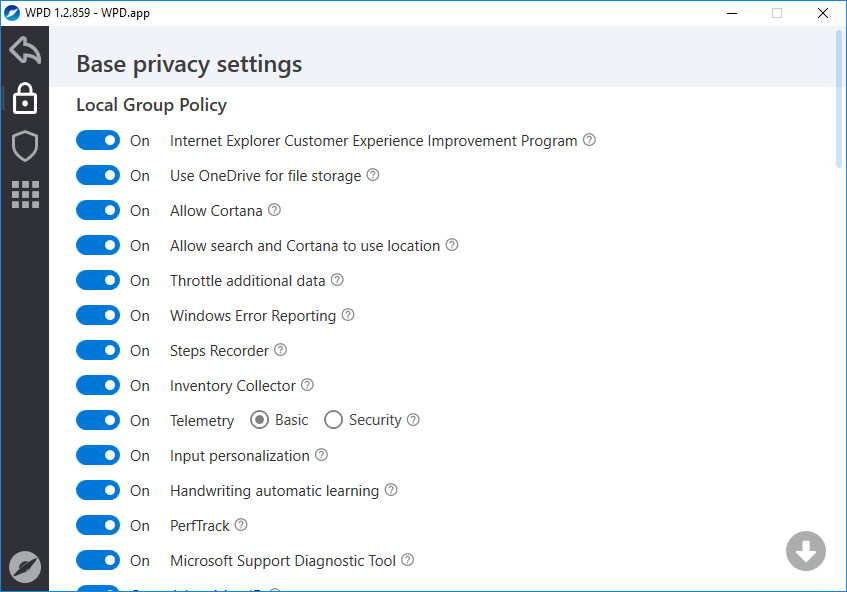
Task: Click the 'Local Group Policy' section title
Action: [x=151, y=105]
